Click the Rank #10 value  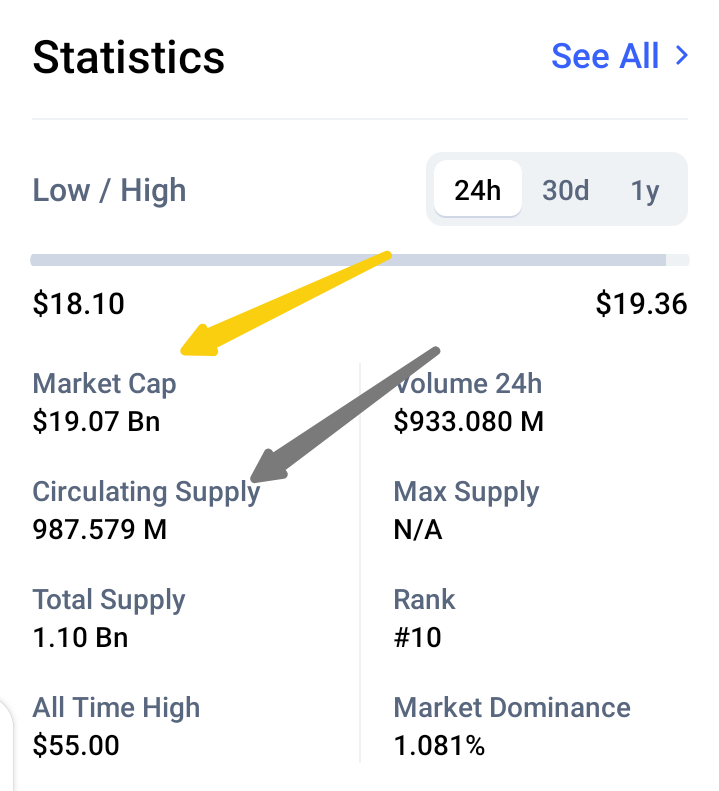pos(417,637)
